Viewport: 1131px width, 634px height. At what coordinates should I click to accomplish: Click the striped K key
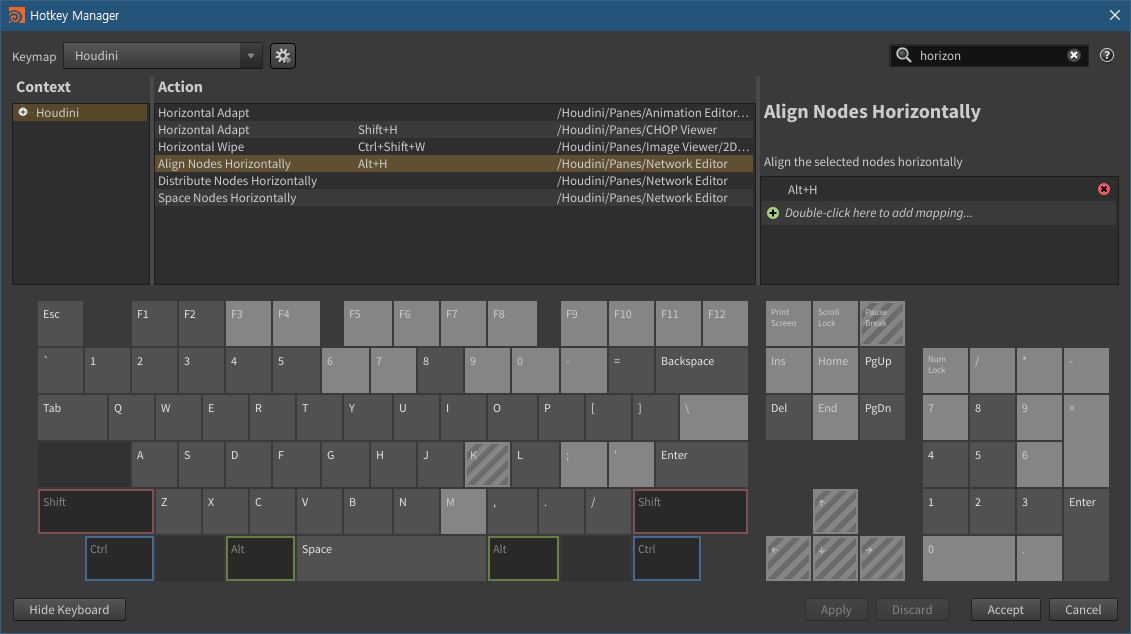tap(488, 465)
